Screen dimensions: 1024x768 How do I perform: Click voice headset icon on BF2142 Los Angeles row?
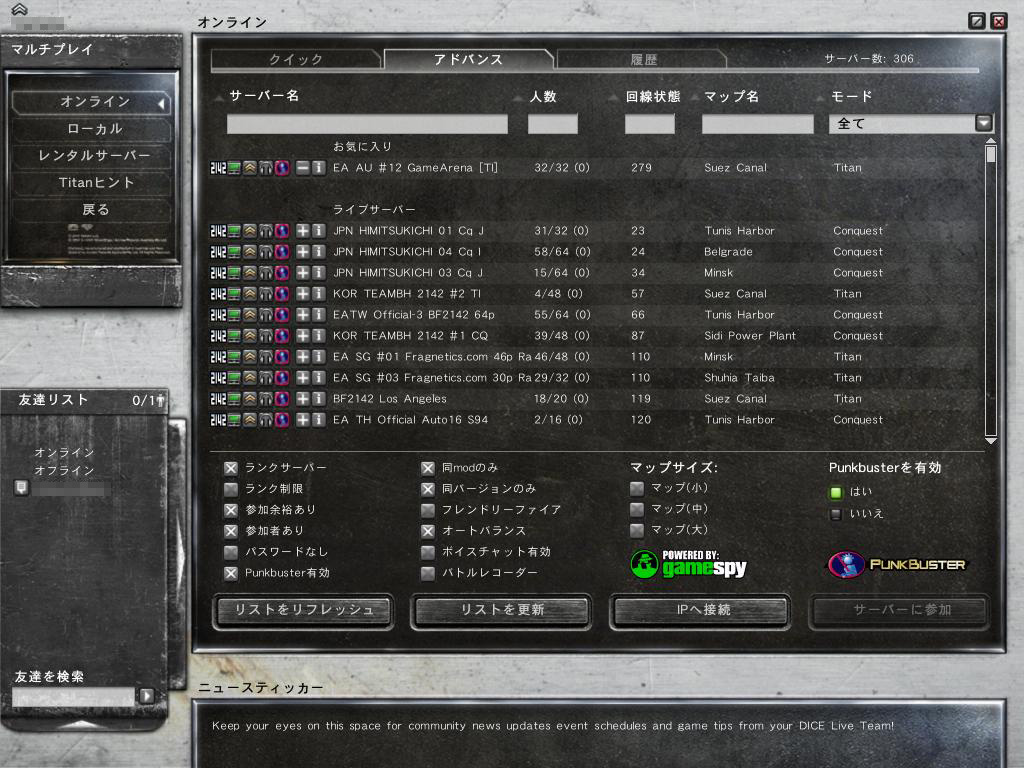click(266, 398)
